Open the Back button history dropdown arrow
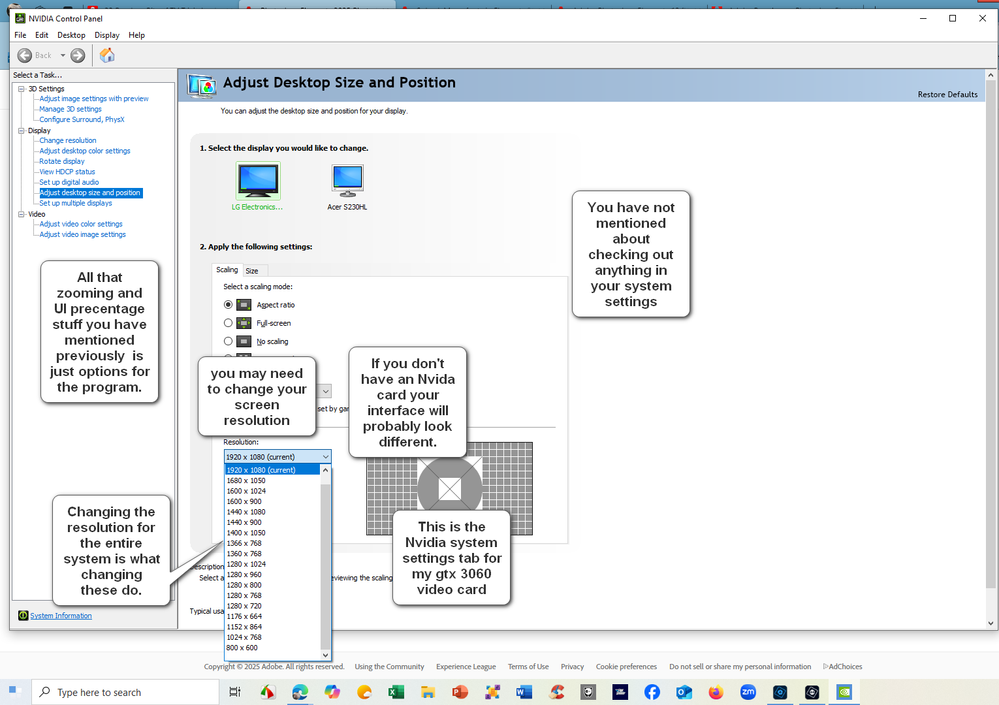The width and height of the screenshot is (999, 705). tap(62, 55)
